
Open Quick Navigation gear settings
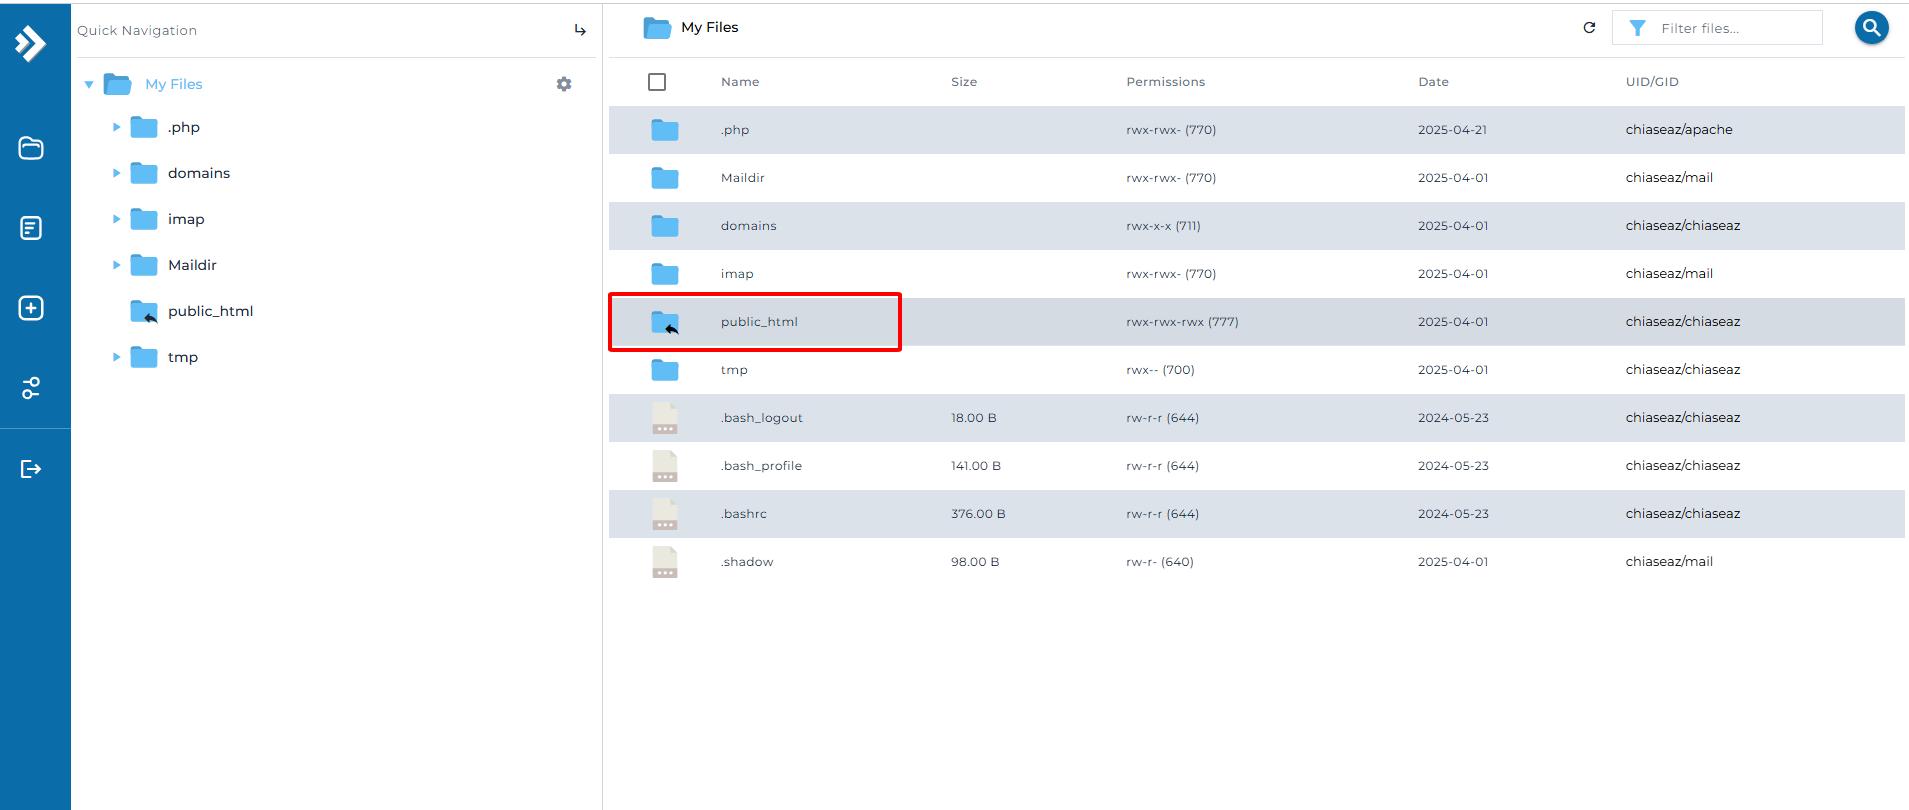tap(564, 84)
